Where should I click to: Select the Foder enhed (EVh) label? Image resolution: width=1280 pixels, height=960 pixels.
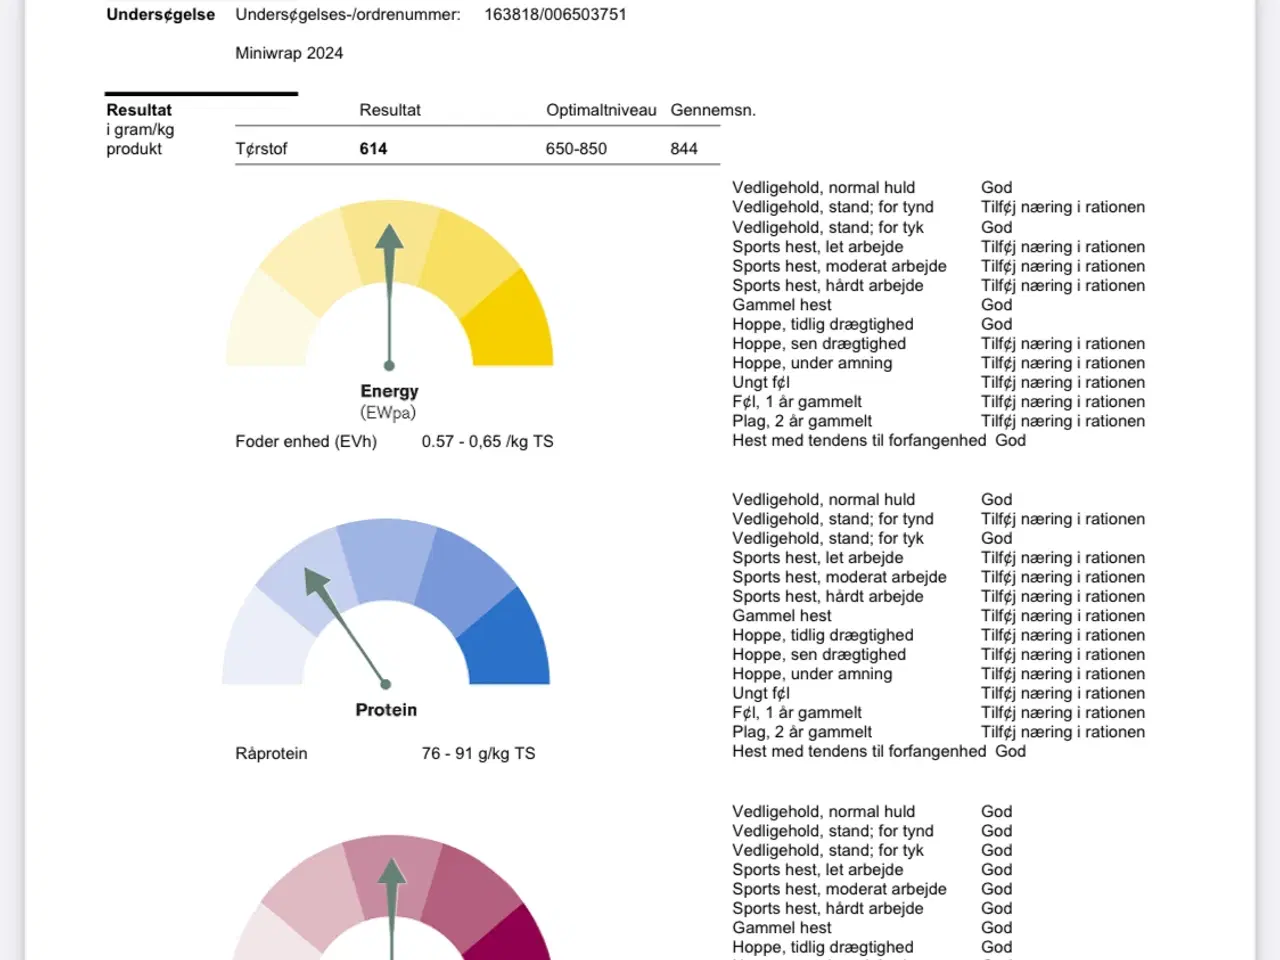point(306,441)
